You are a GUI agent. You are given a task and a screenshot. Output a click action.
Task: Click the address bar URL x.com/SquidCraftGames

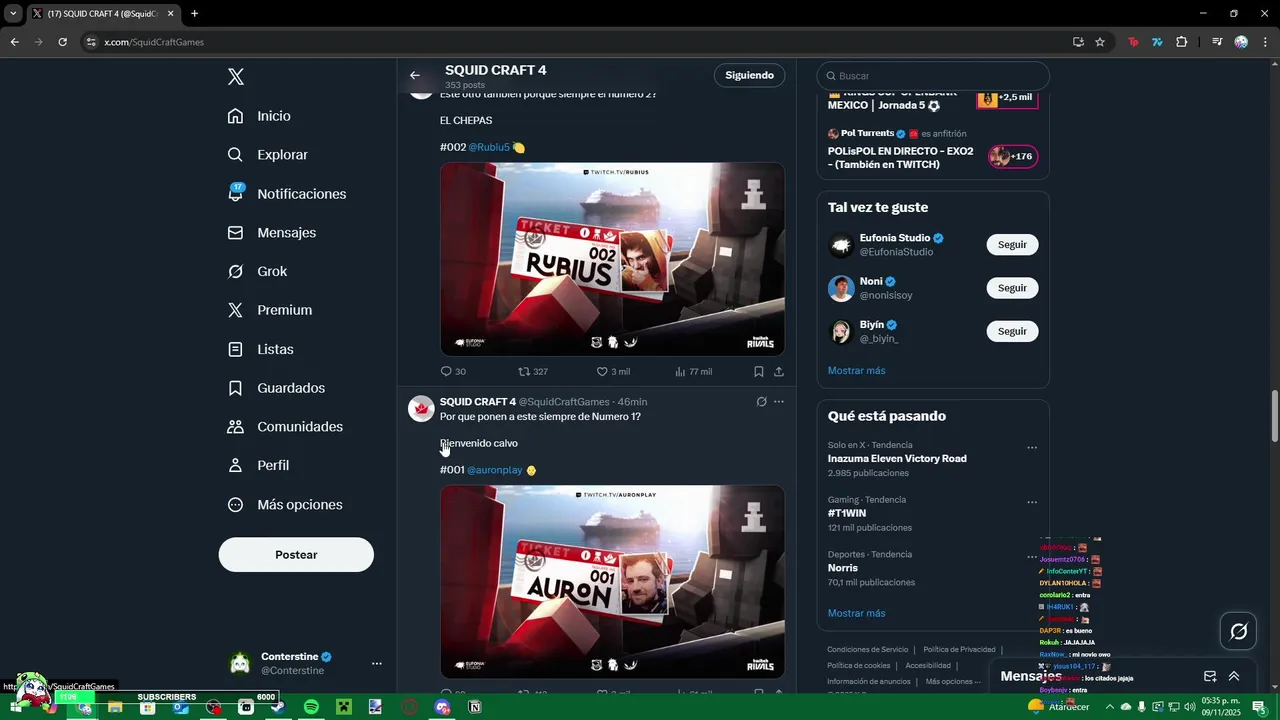[154, 42]
